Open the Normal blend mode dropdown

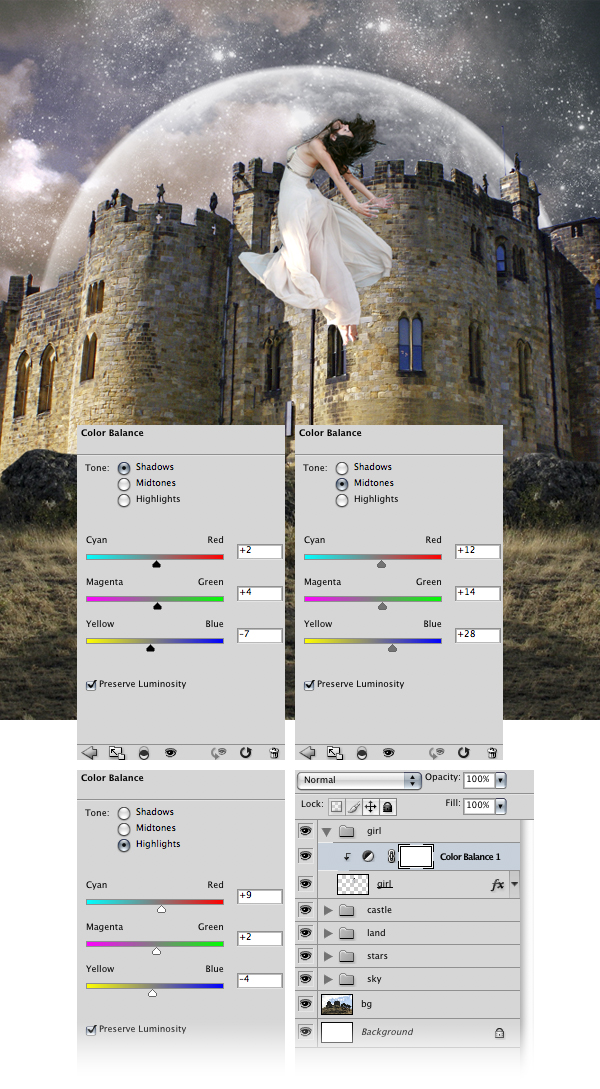(359, 780)
